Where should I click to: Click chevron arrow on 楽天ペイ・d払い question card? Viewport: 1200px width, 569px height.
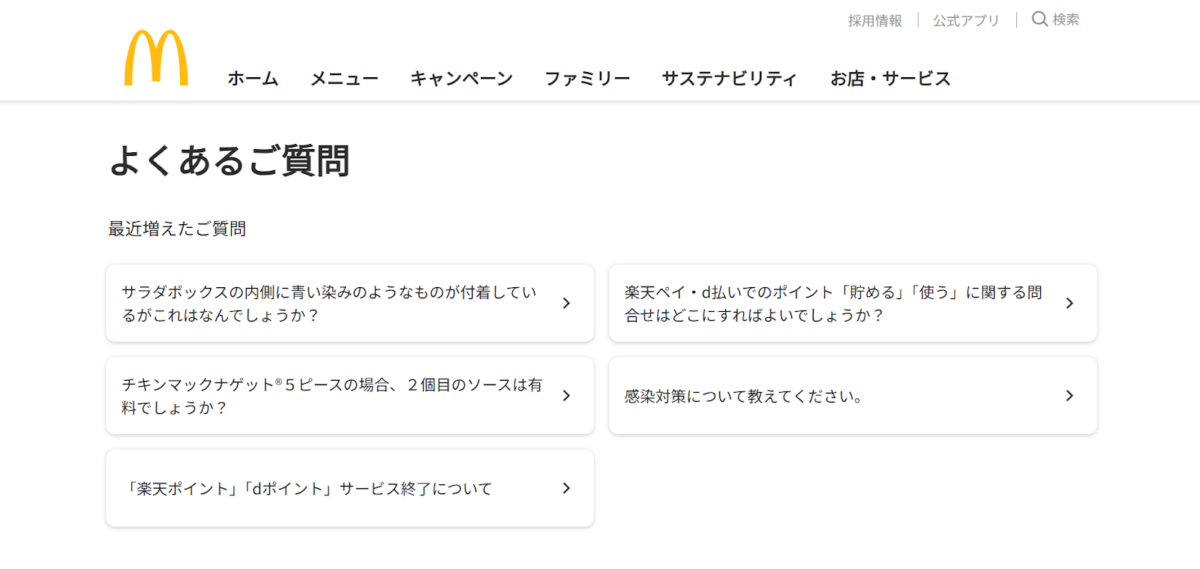pos(1069,303)
